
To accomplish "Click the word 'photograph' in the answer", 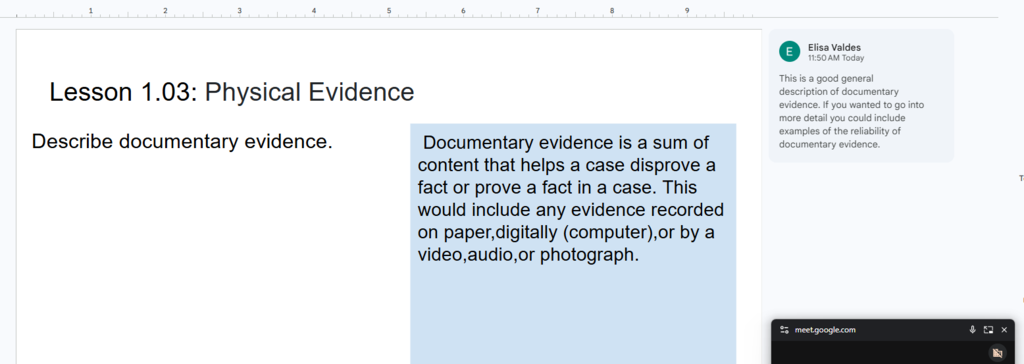I will (588, 256).
